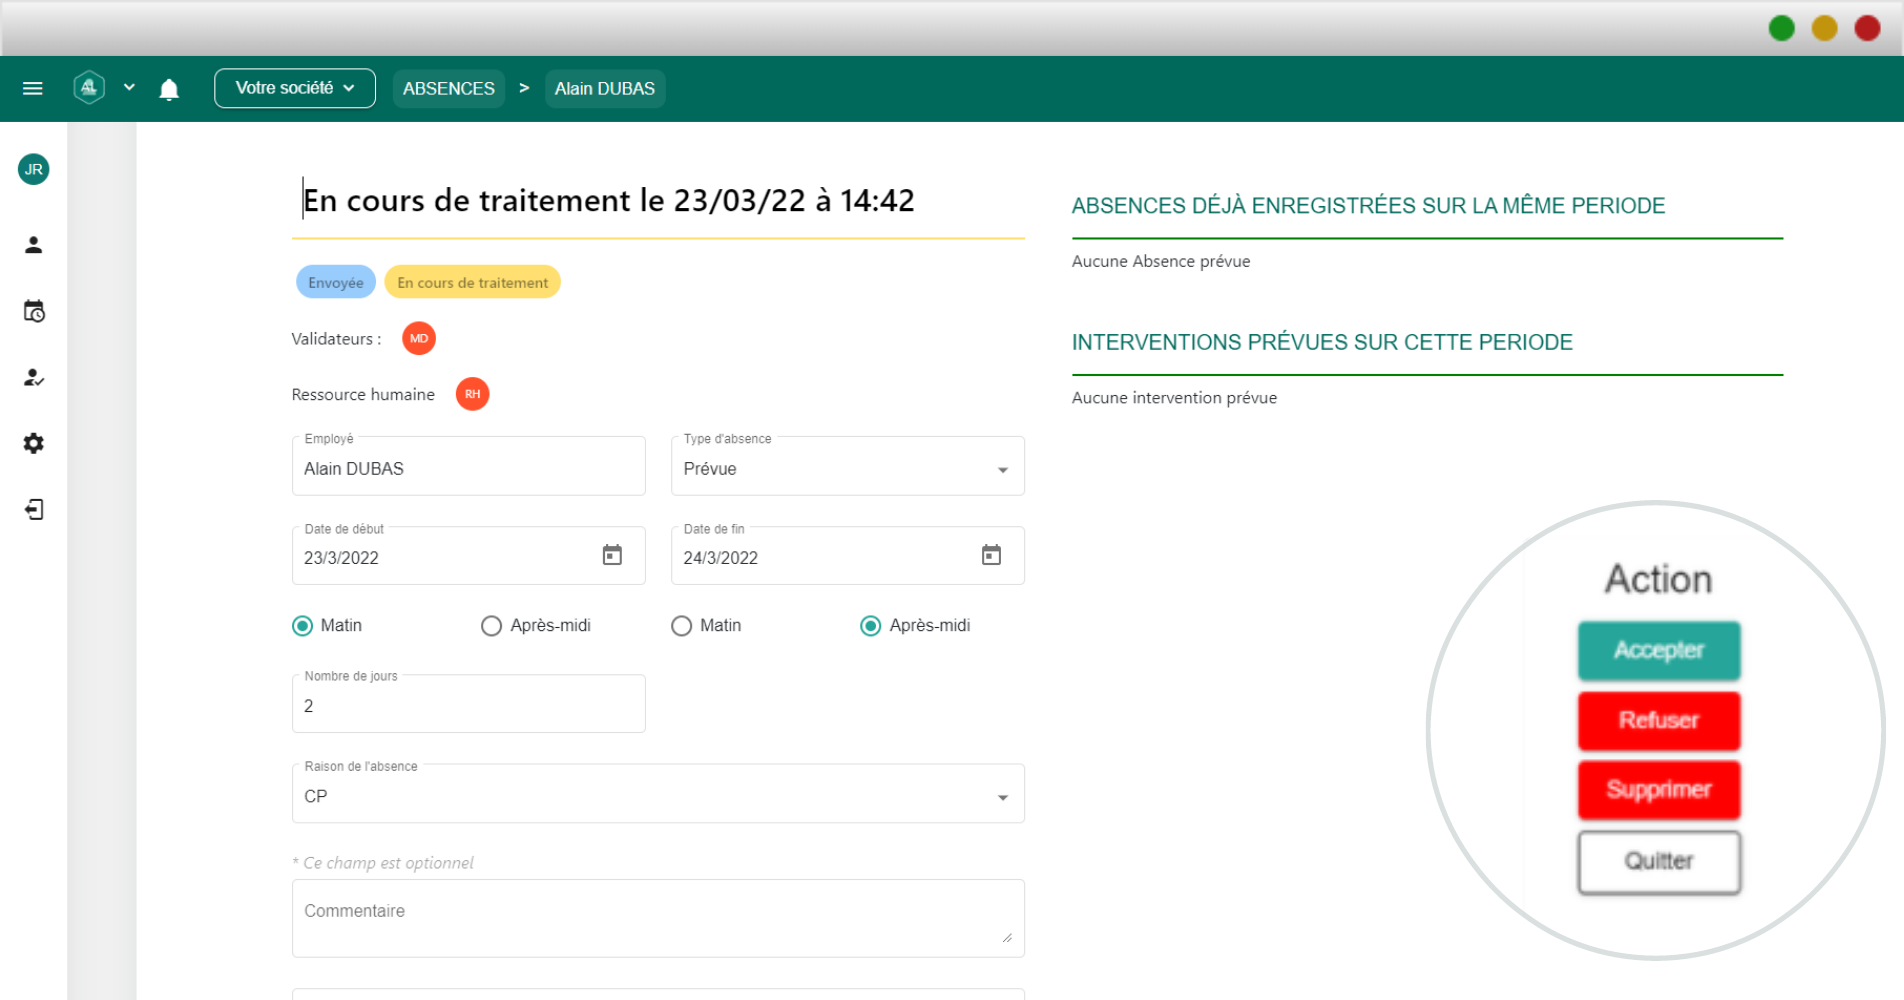Open the Raison de l'absence dropdown
The height and width of the screenshot is (1000, 1904).
[658, 794]
